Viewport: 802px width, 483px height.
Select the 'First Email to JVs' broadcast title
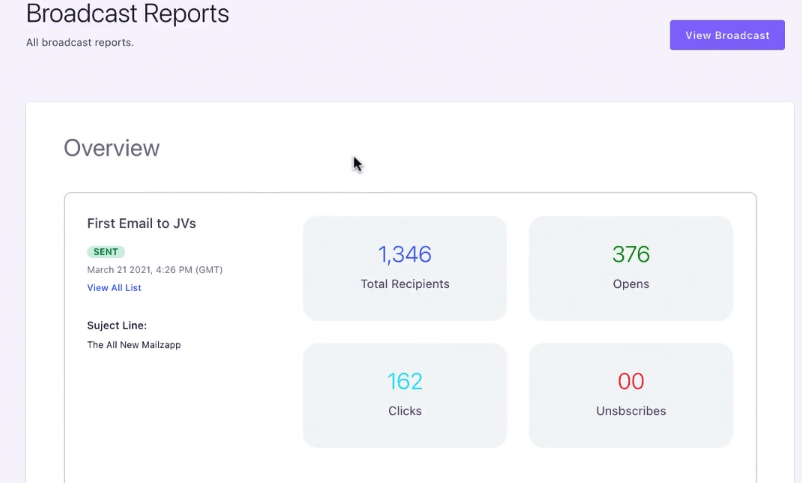point(142,224)
